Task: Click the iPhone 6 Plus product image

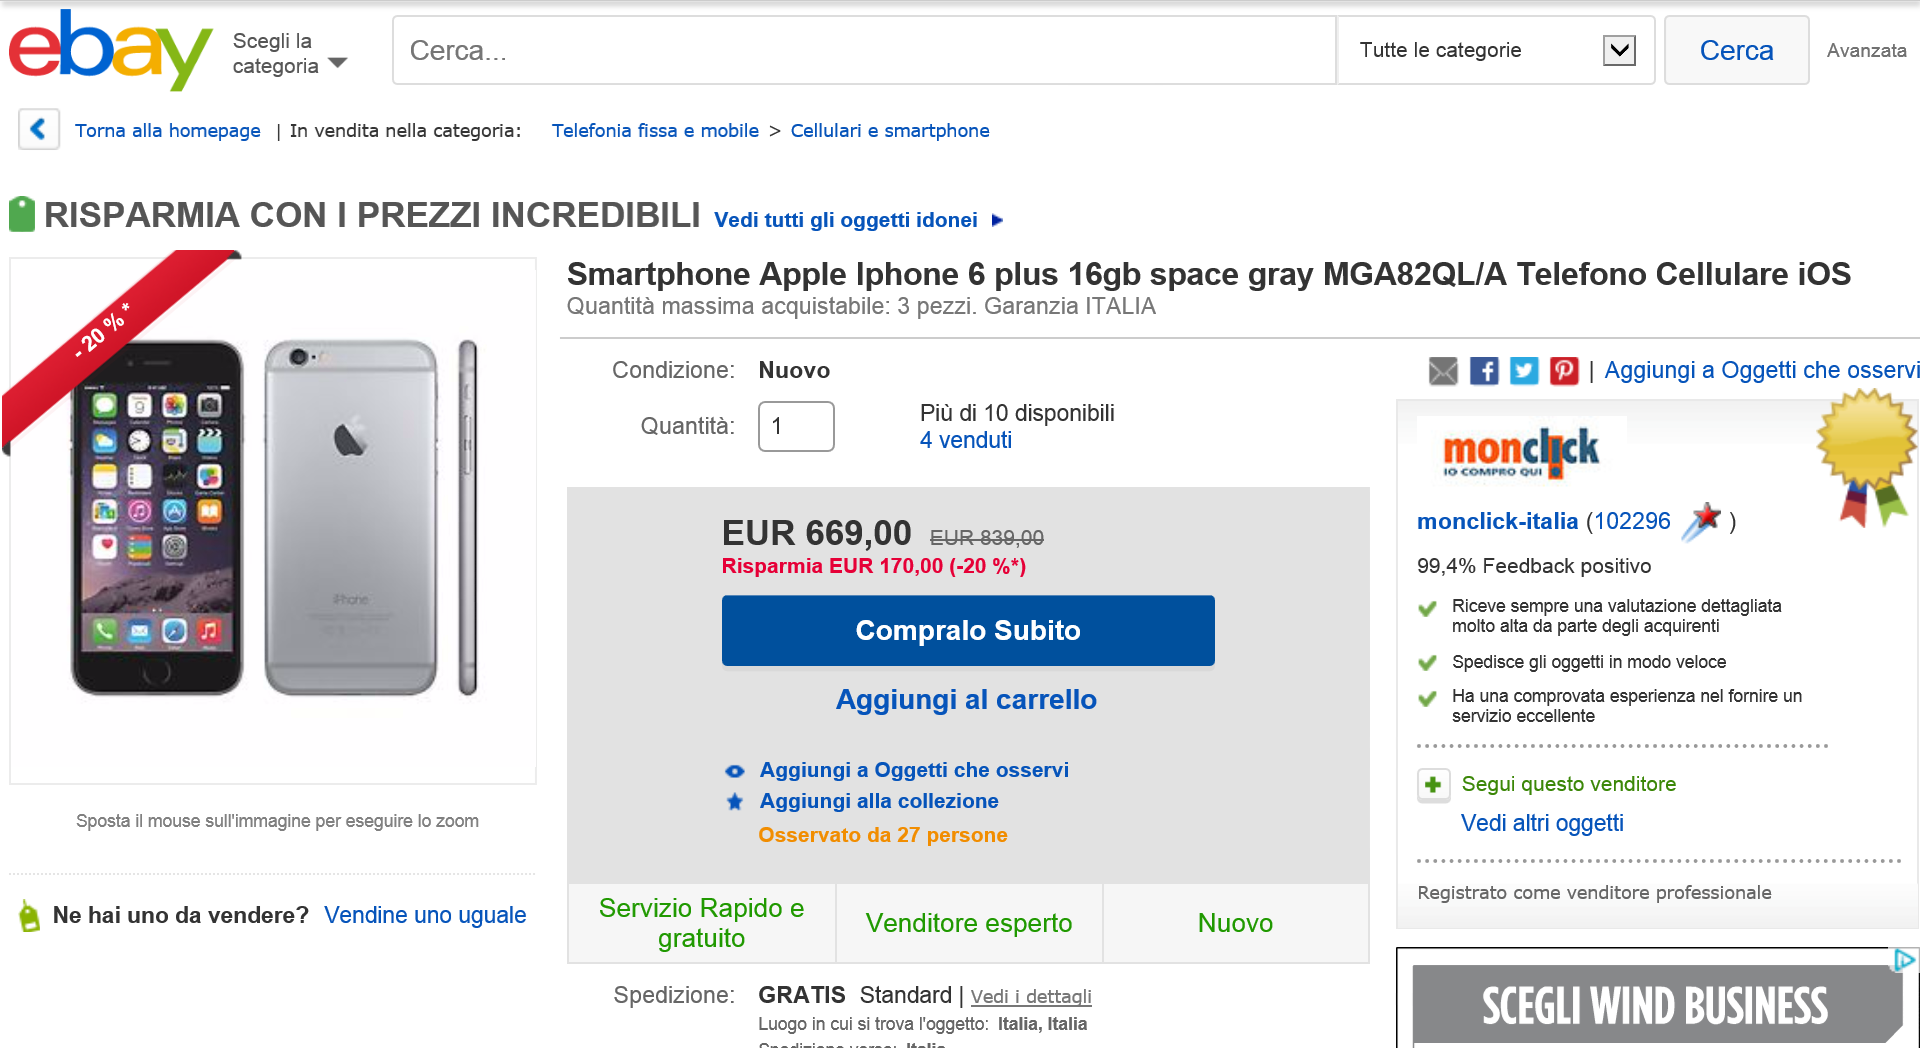Action: [273, 520]
